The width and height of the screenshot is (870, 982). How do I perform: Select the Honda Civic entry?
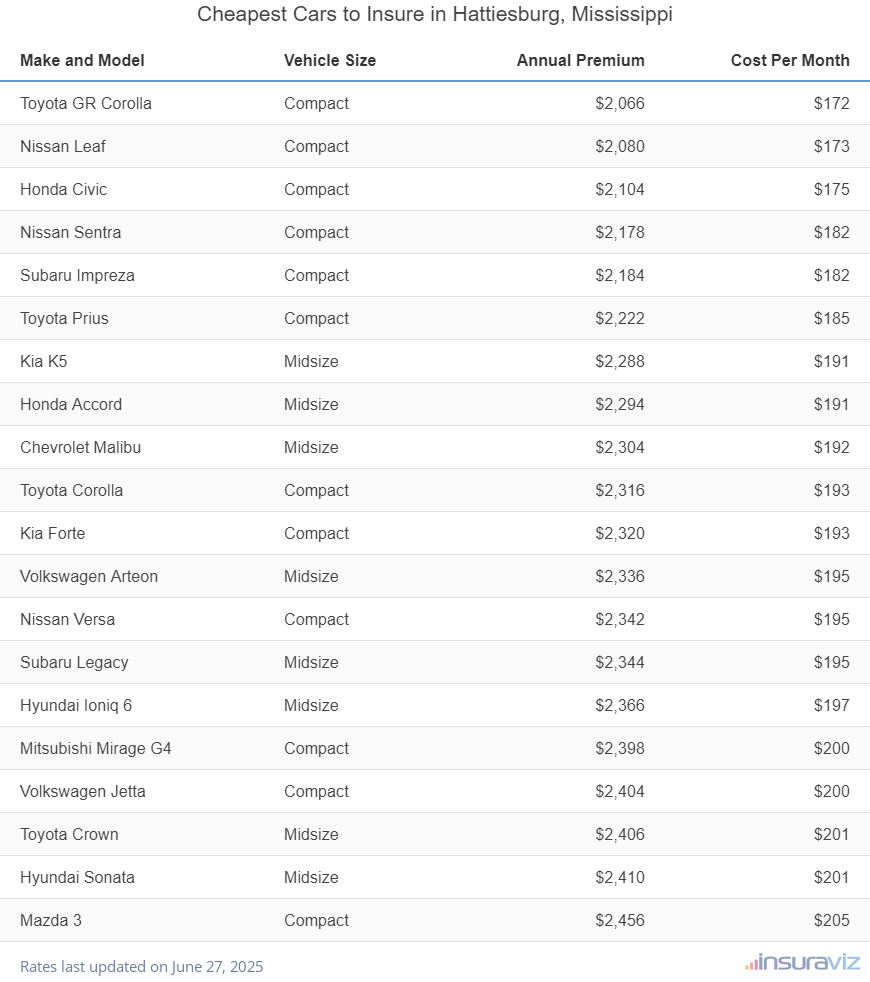point(63,189)
